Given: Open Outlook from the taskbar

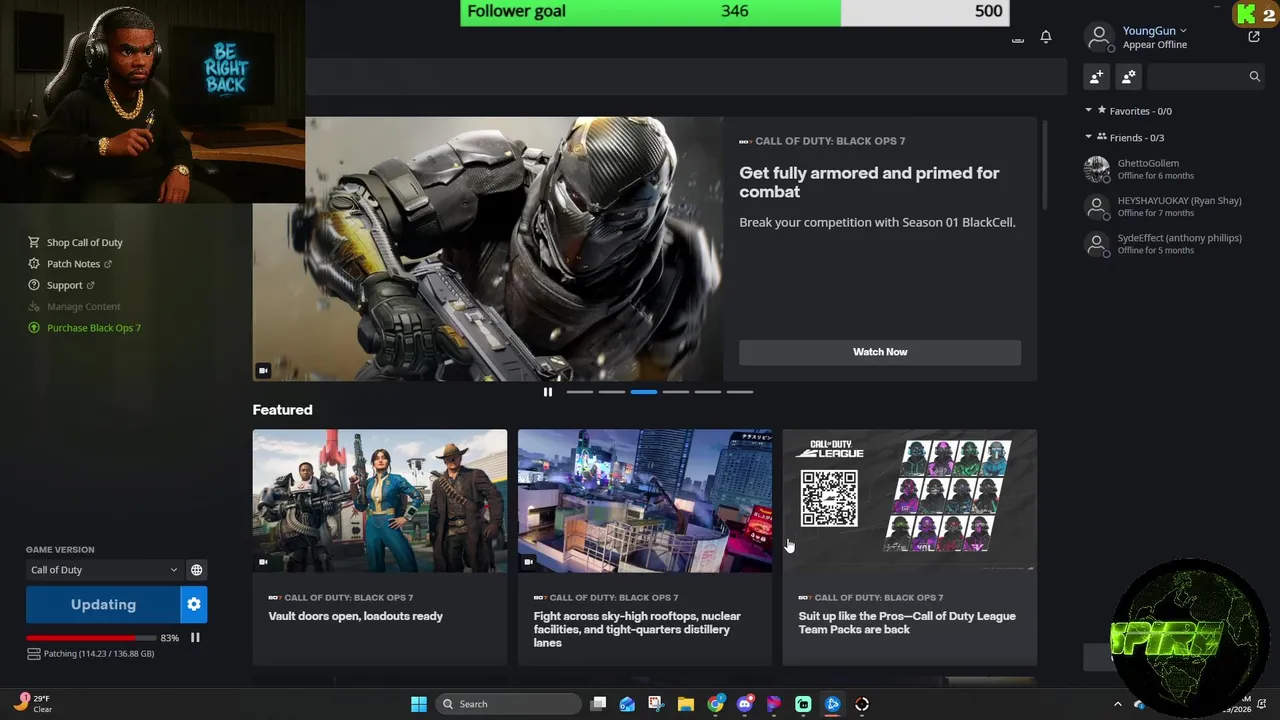Looking at the screenshot, I should tap(627, 704).
